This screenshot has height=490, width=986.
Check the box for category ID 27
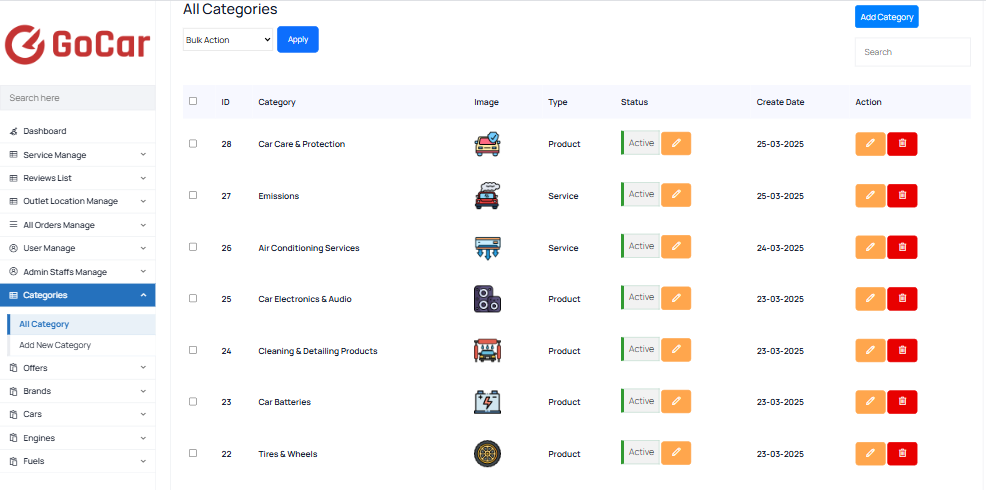pyautogui.click(x=193, y=195)
